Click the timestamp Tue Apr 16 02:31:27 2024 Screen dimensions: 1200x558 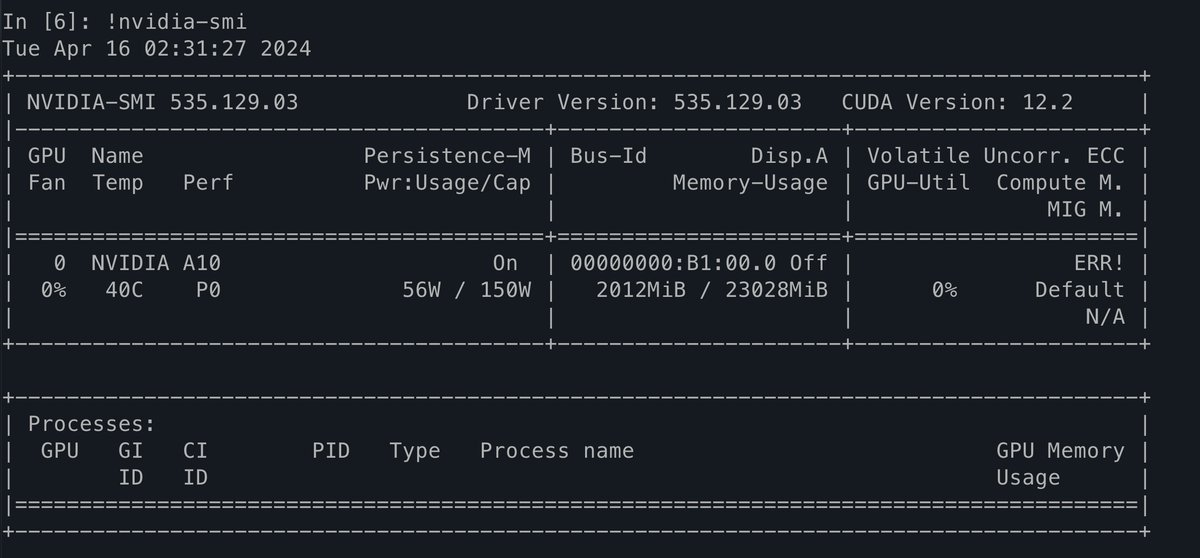click(x=157, y=48)
